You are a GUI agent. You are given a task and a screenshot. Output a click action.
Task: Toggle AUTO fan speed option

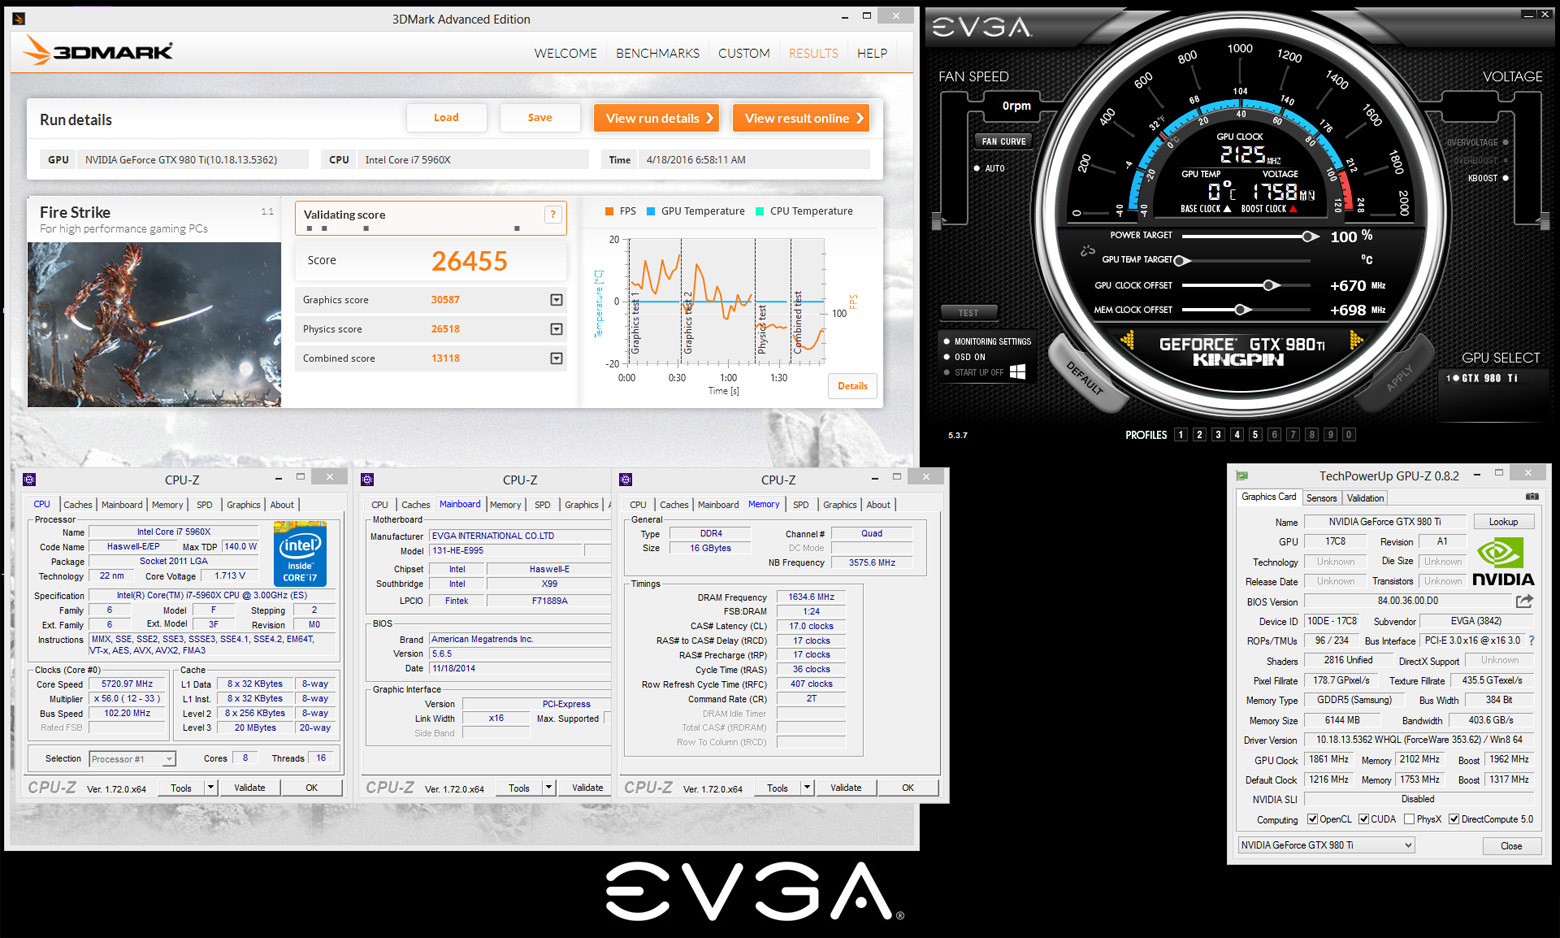click(977, 168)
